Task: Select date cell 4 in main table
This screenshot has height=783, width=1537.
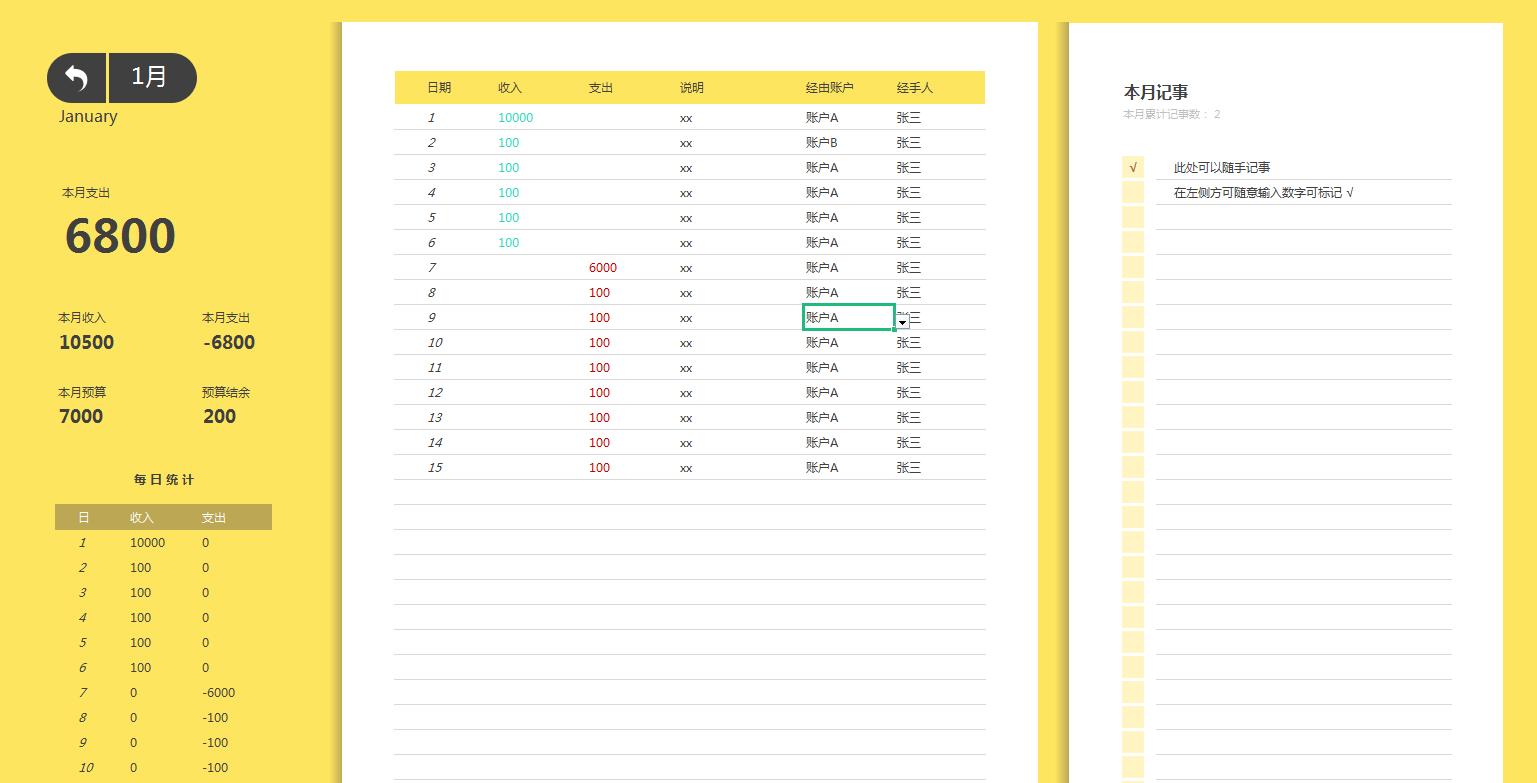Action: 432,192
